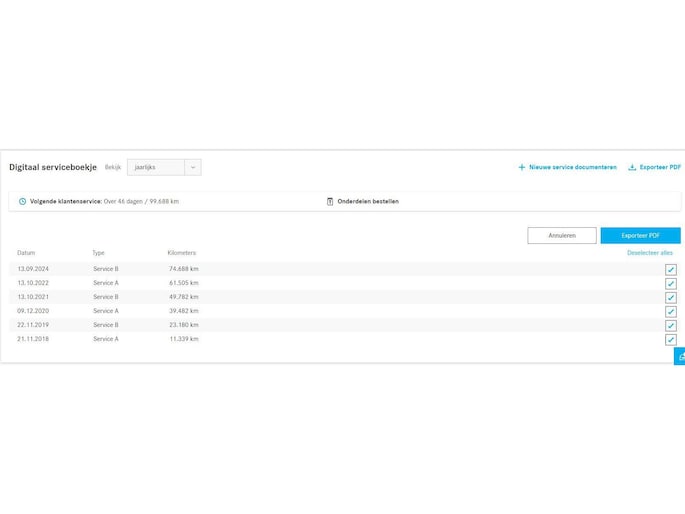Uncheck the 09.12.2020 Service A row
Image resolution: width=685 pixels, height=514 pixels.
670,312
